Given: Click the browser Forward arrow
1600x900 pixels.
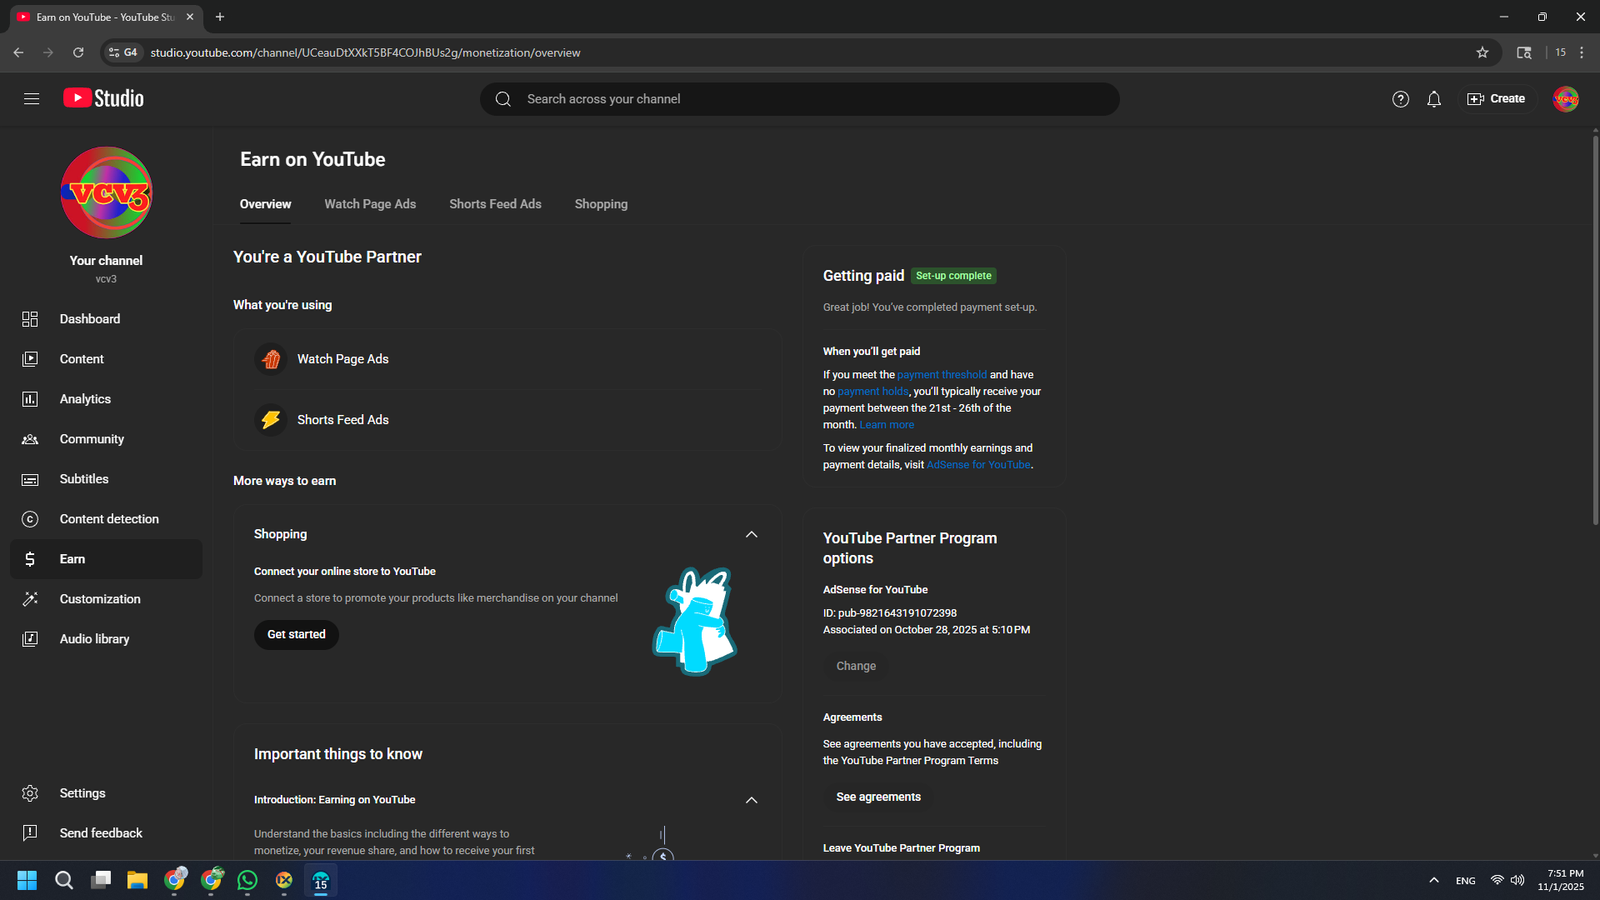Looking at the screenshot, I should [48, 53].
